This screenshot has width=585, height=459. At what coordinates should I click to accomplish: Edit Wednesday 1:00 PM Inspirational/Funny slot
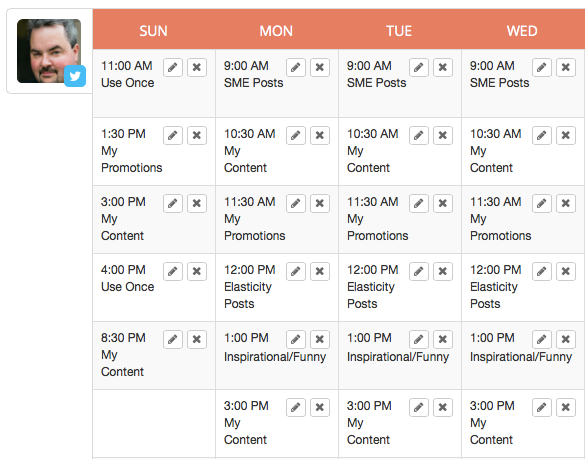(542, 339)
